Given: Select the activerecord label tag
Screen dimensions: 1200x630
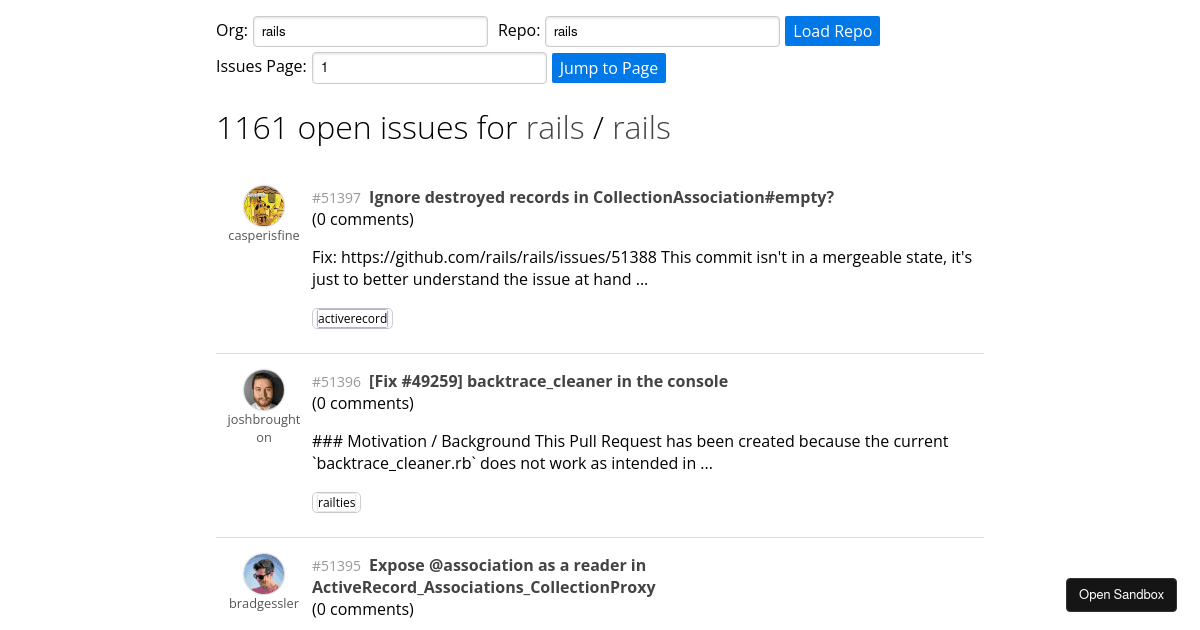Looking at the screenshot, I should [352, 318].
